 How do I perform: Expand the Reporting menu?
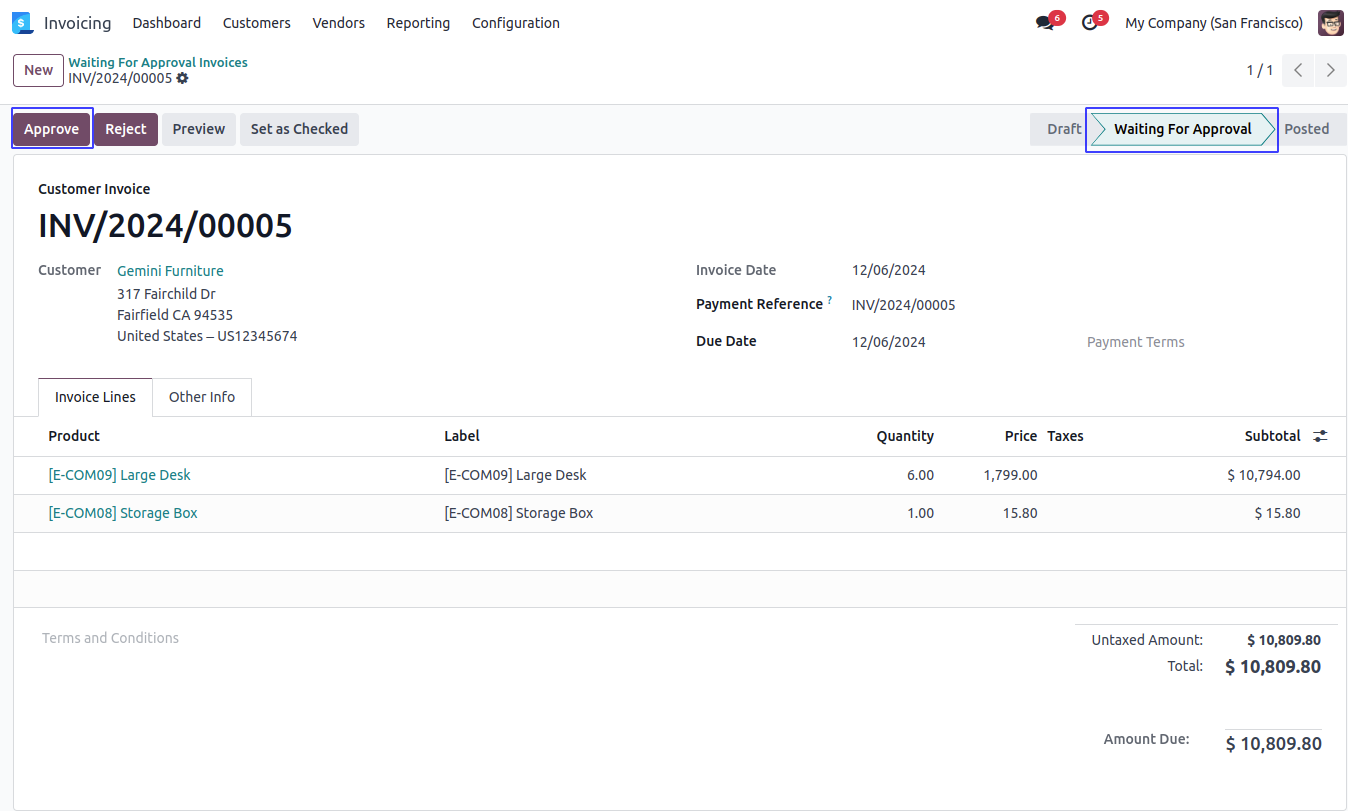click(x=418, y=23)
